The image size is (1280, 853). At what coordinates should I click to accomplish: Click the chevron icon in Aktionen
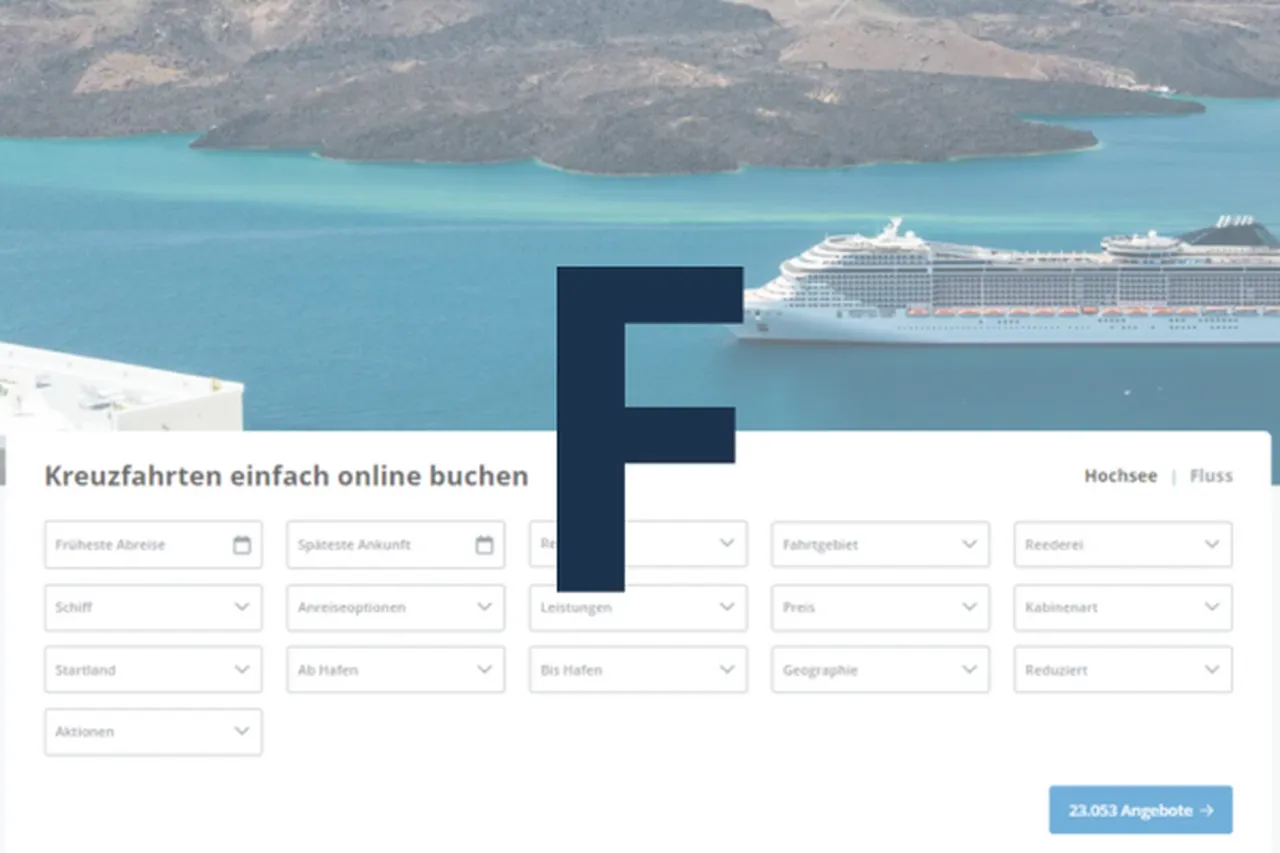pyautogui.click(x=242, y=731)
